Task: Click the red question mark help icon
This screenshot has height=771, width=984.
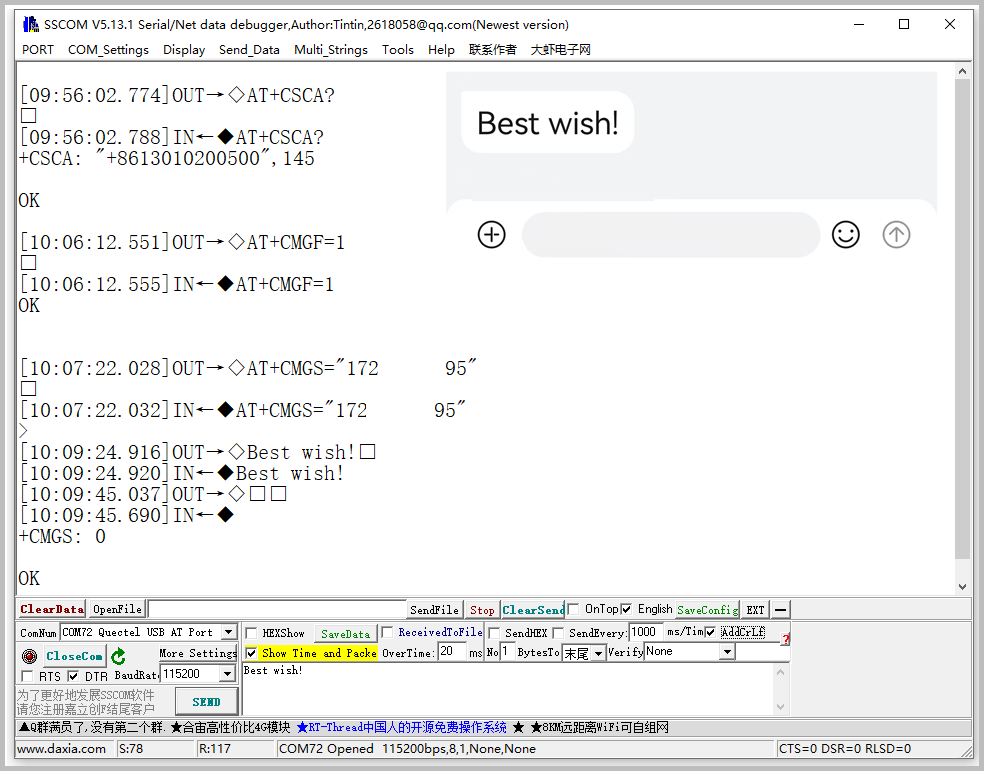Action: point(785,639)
